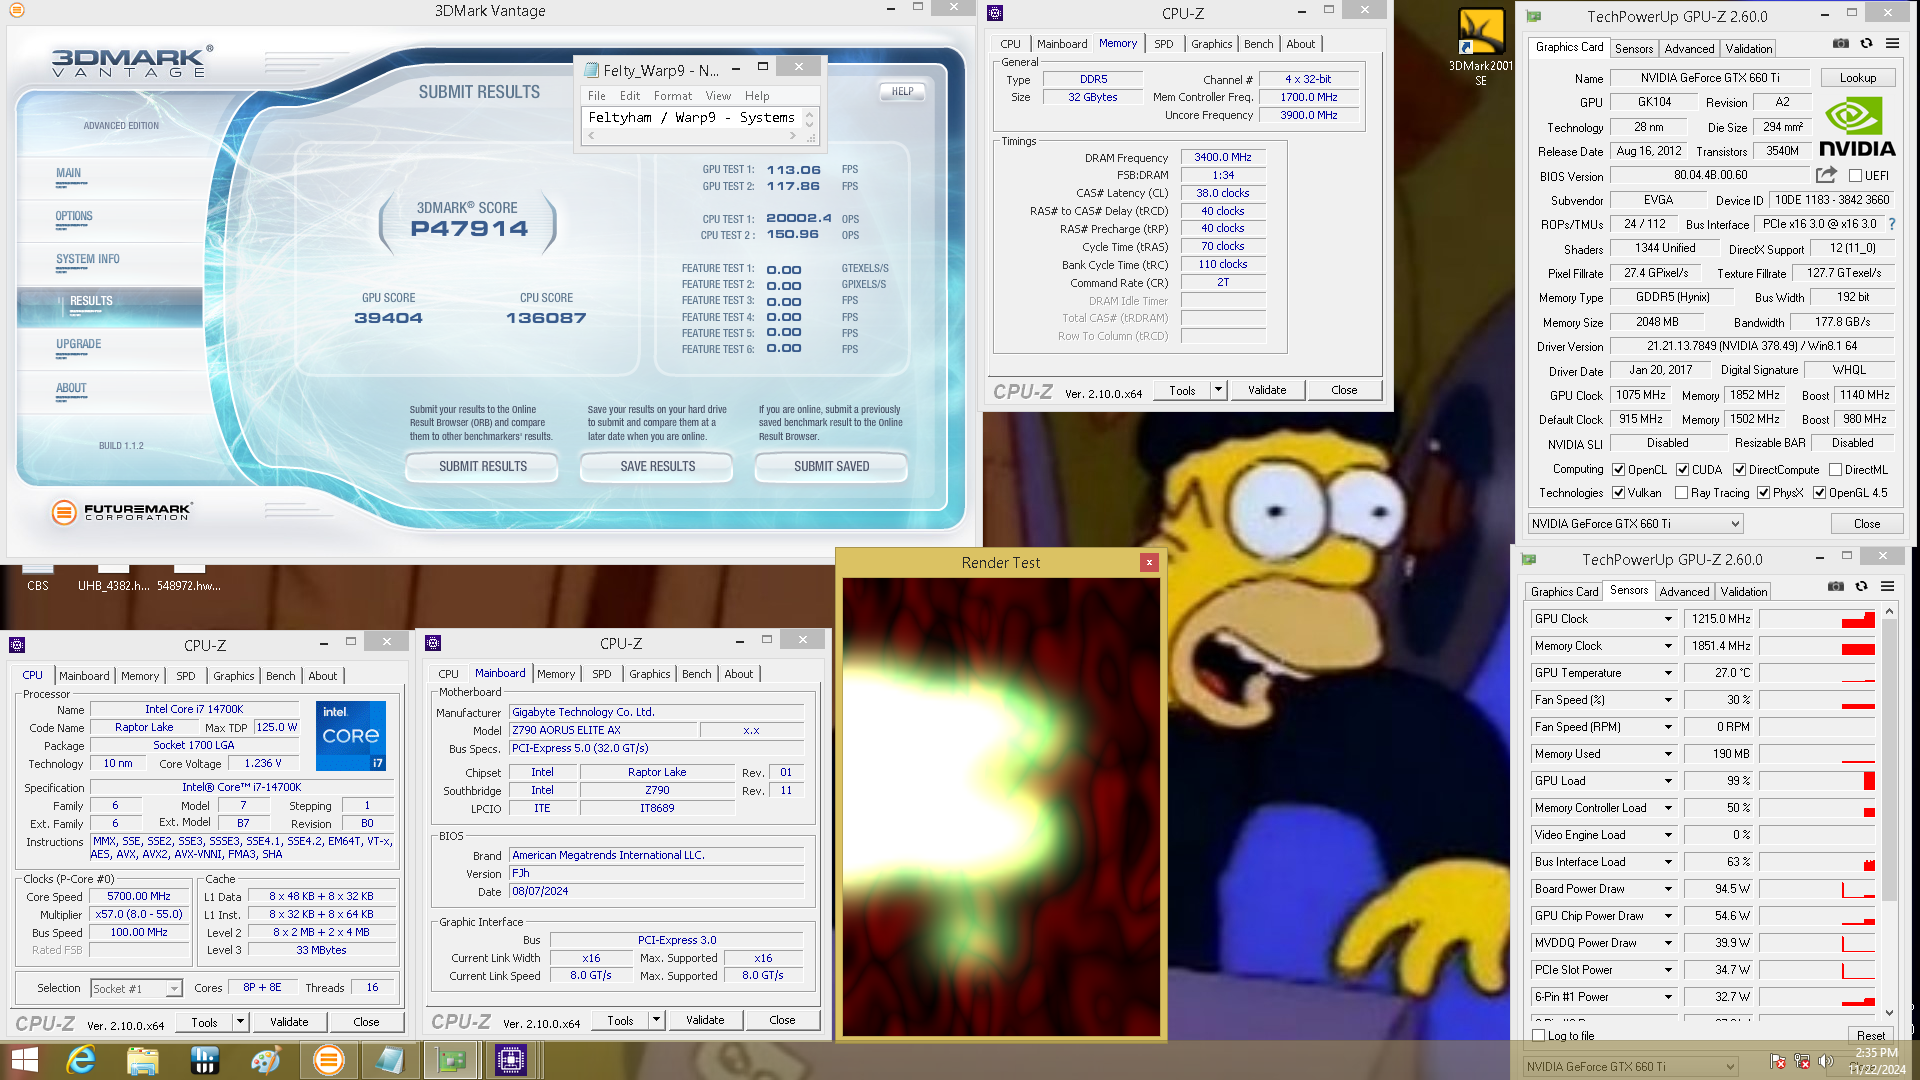Click Intel Core i7 logo in CPU-Z
The width and height of the screenshot is (1920, 1080).
click(351, 736)
